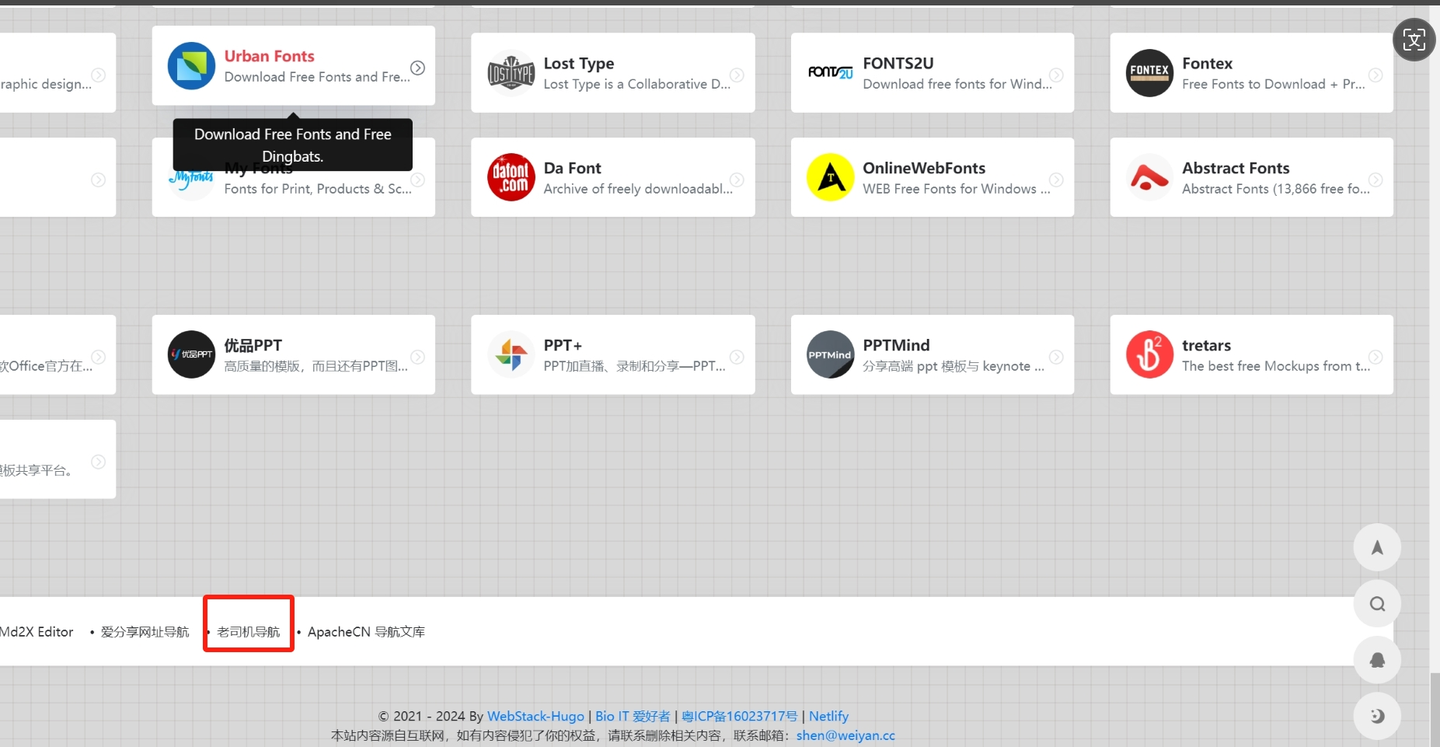
Task: Click the 'Abstract Fonts' card title
Action: click(x=1236, y=168)
